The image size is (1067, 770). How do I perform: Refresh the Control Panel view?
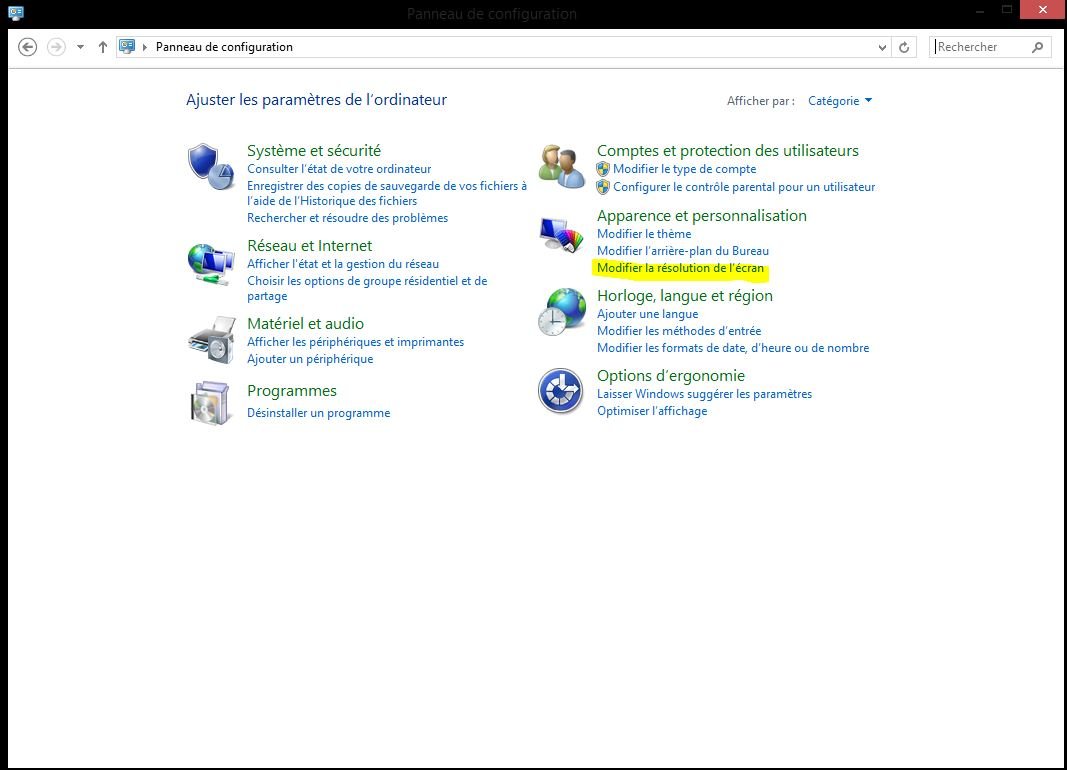904,47
